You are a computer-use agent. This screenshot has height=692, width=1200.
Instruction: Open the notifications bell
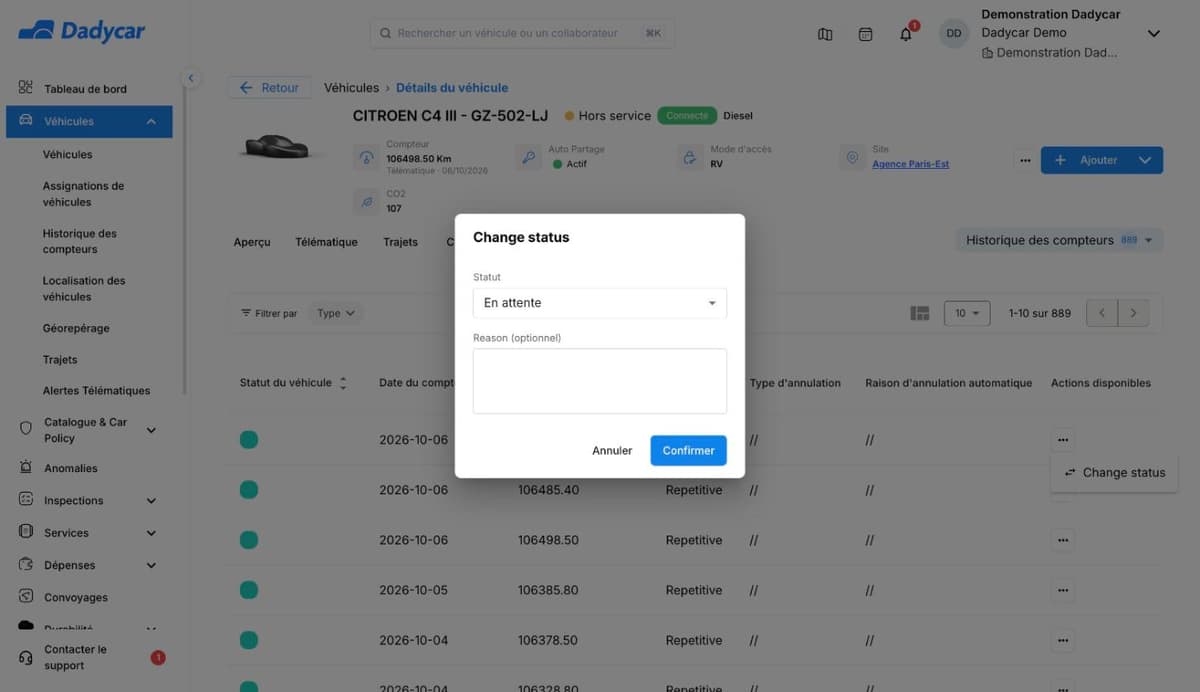(906, 34)
